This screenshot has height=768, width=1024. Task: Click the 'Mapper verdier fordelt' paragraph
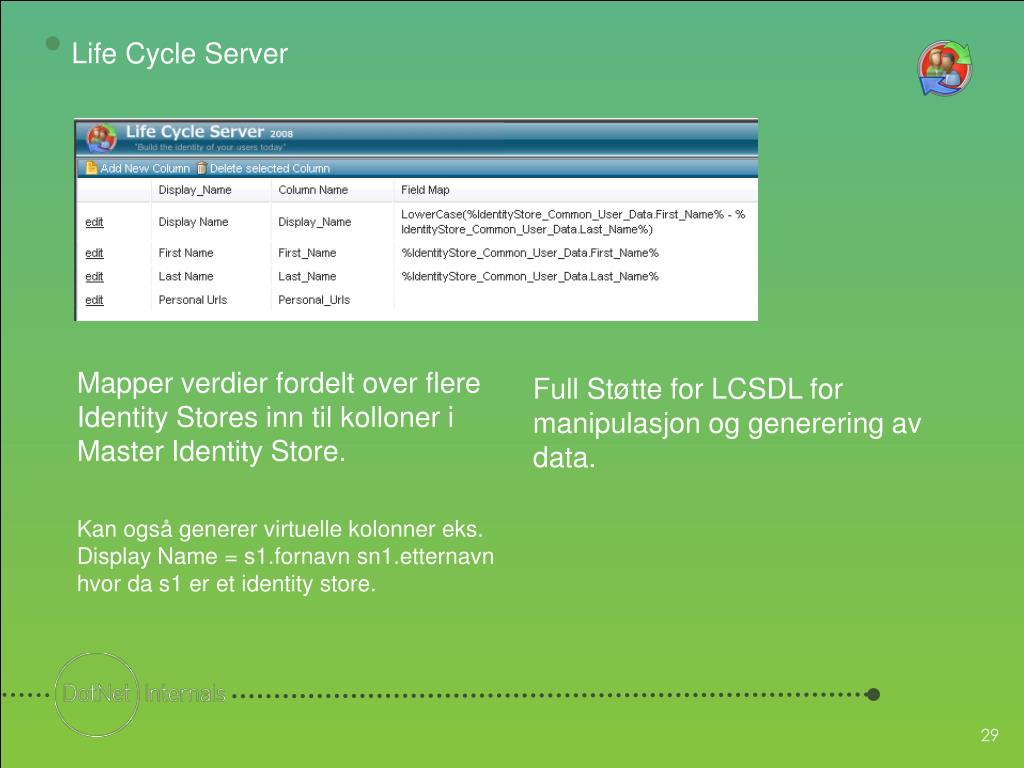click(278, 417)
